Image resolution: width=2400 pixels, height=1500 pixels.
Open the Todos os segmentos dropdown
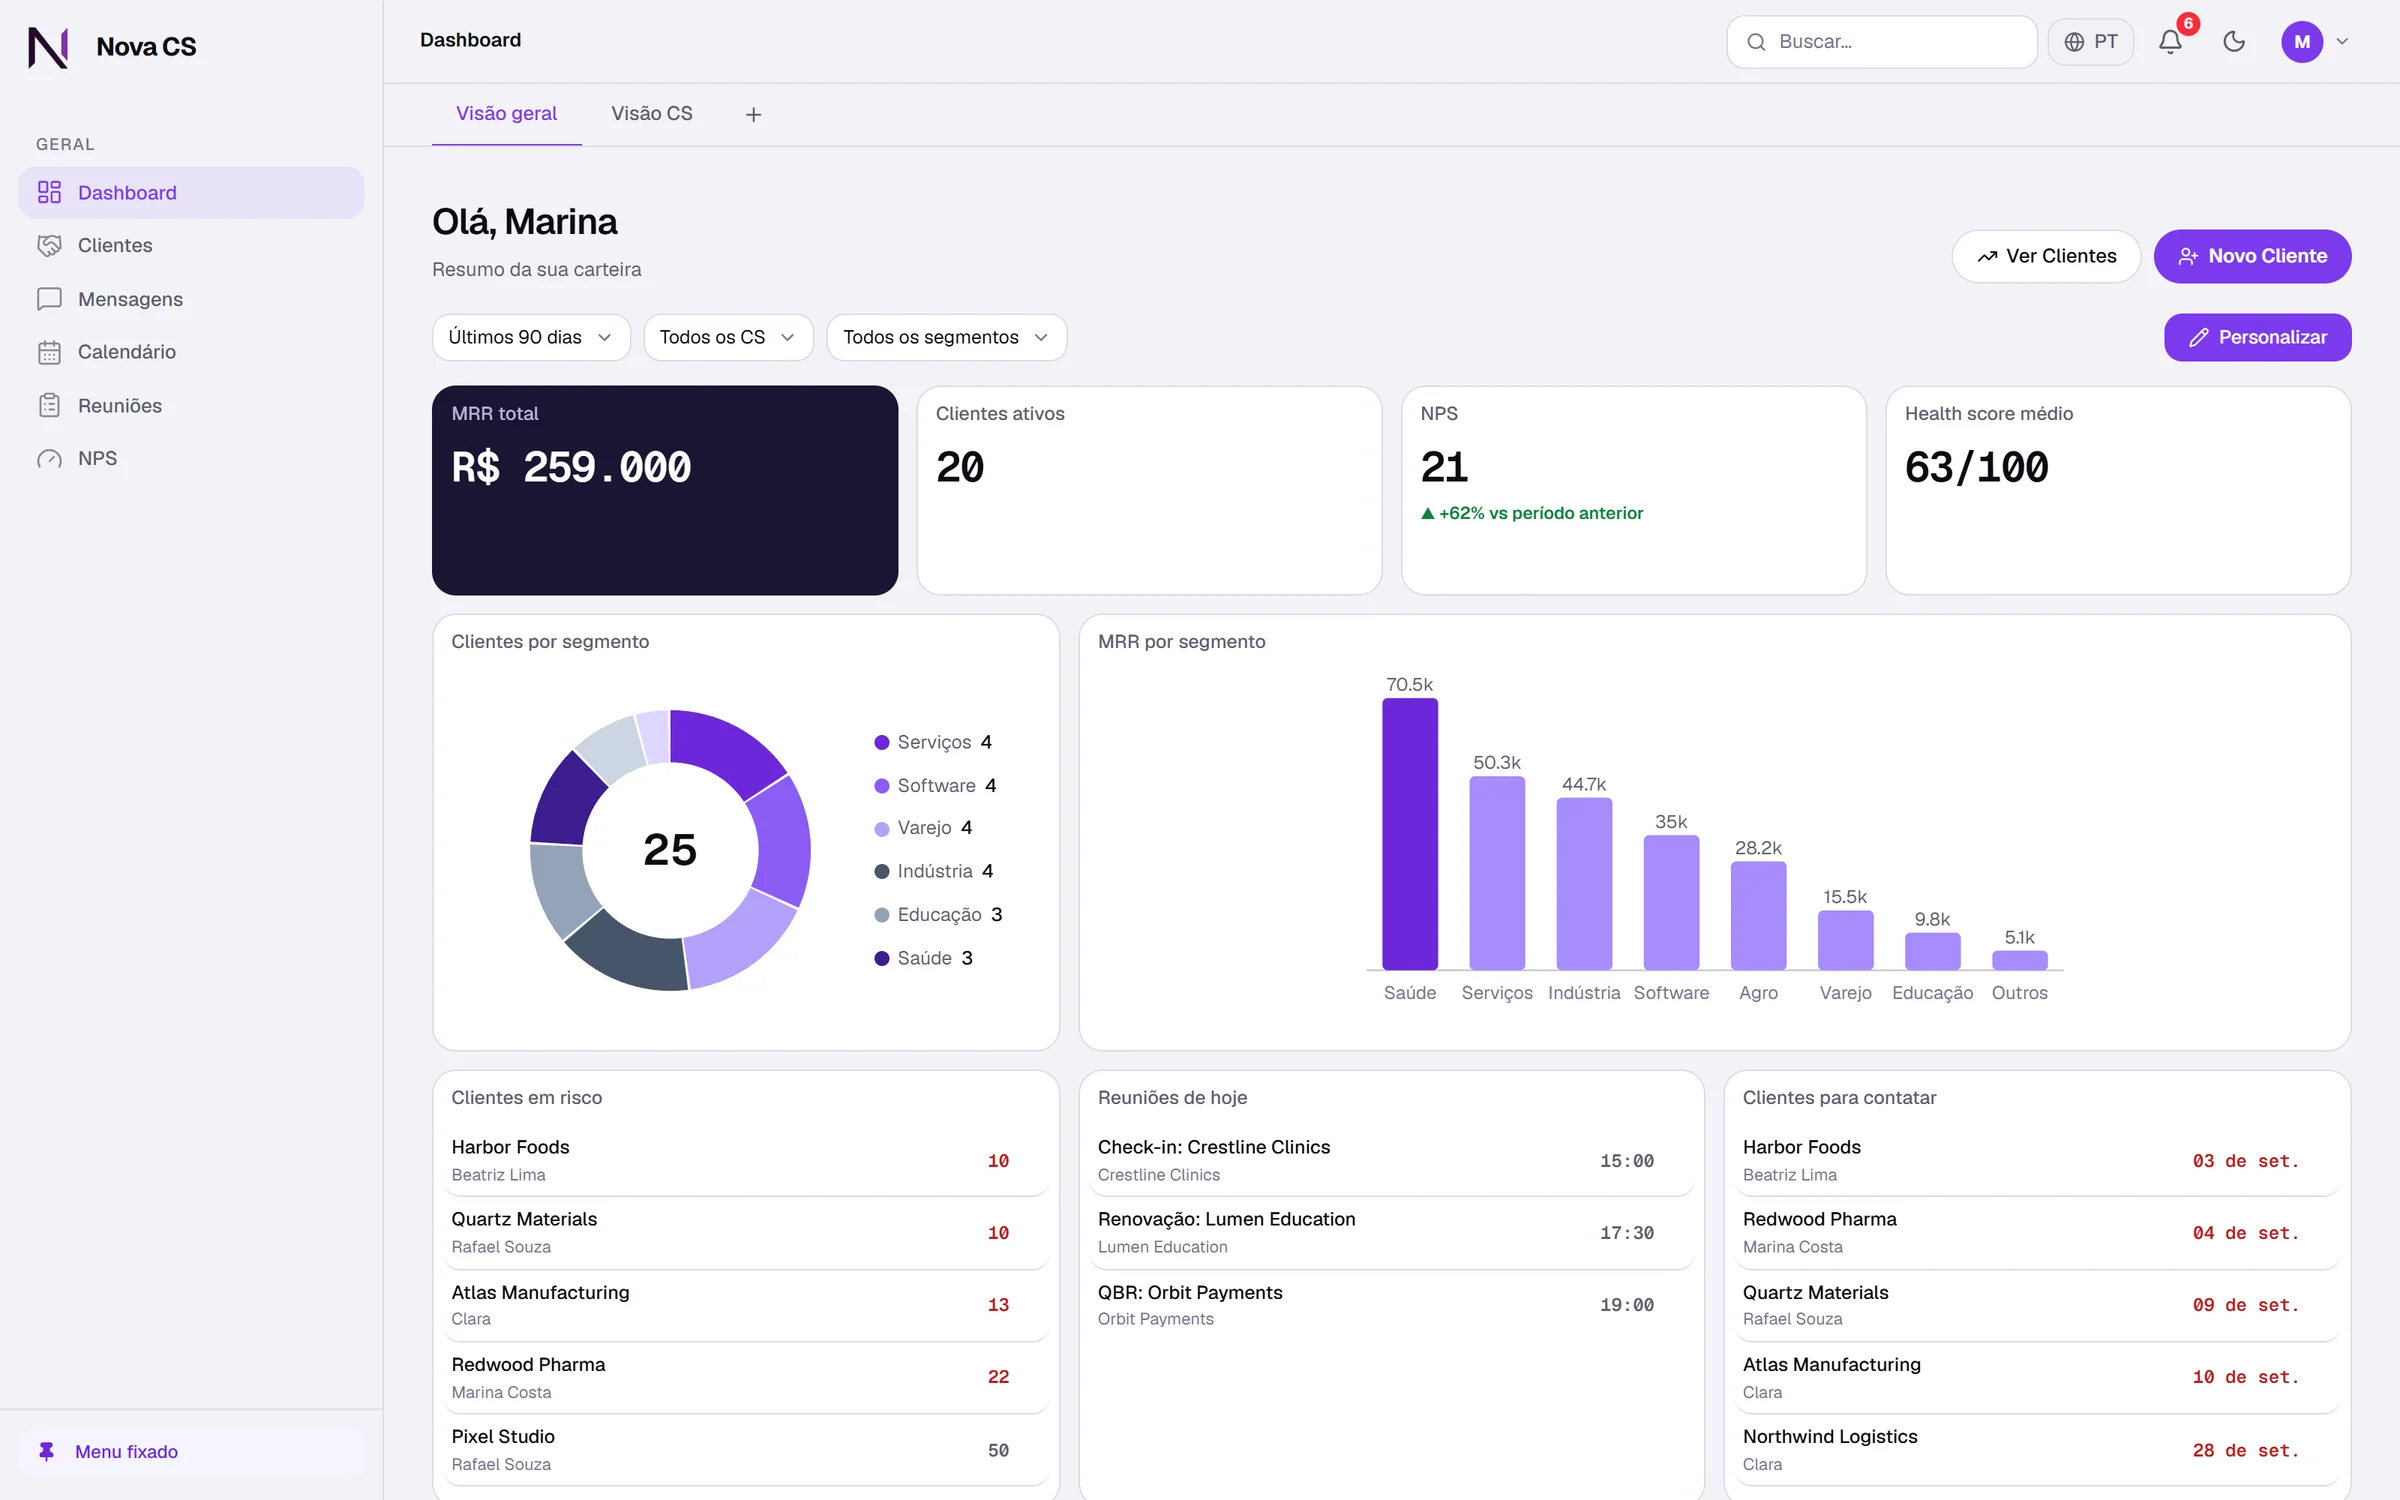(x=946, y=338)
